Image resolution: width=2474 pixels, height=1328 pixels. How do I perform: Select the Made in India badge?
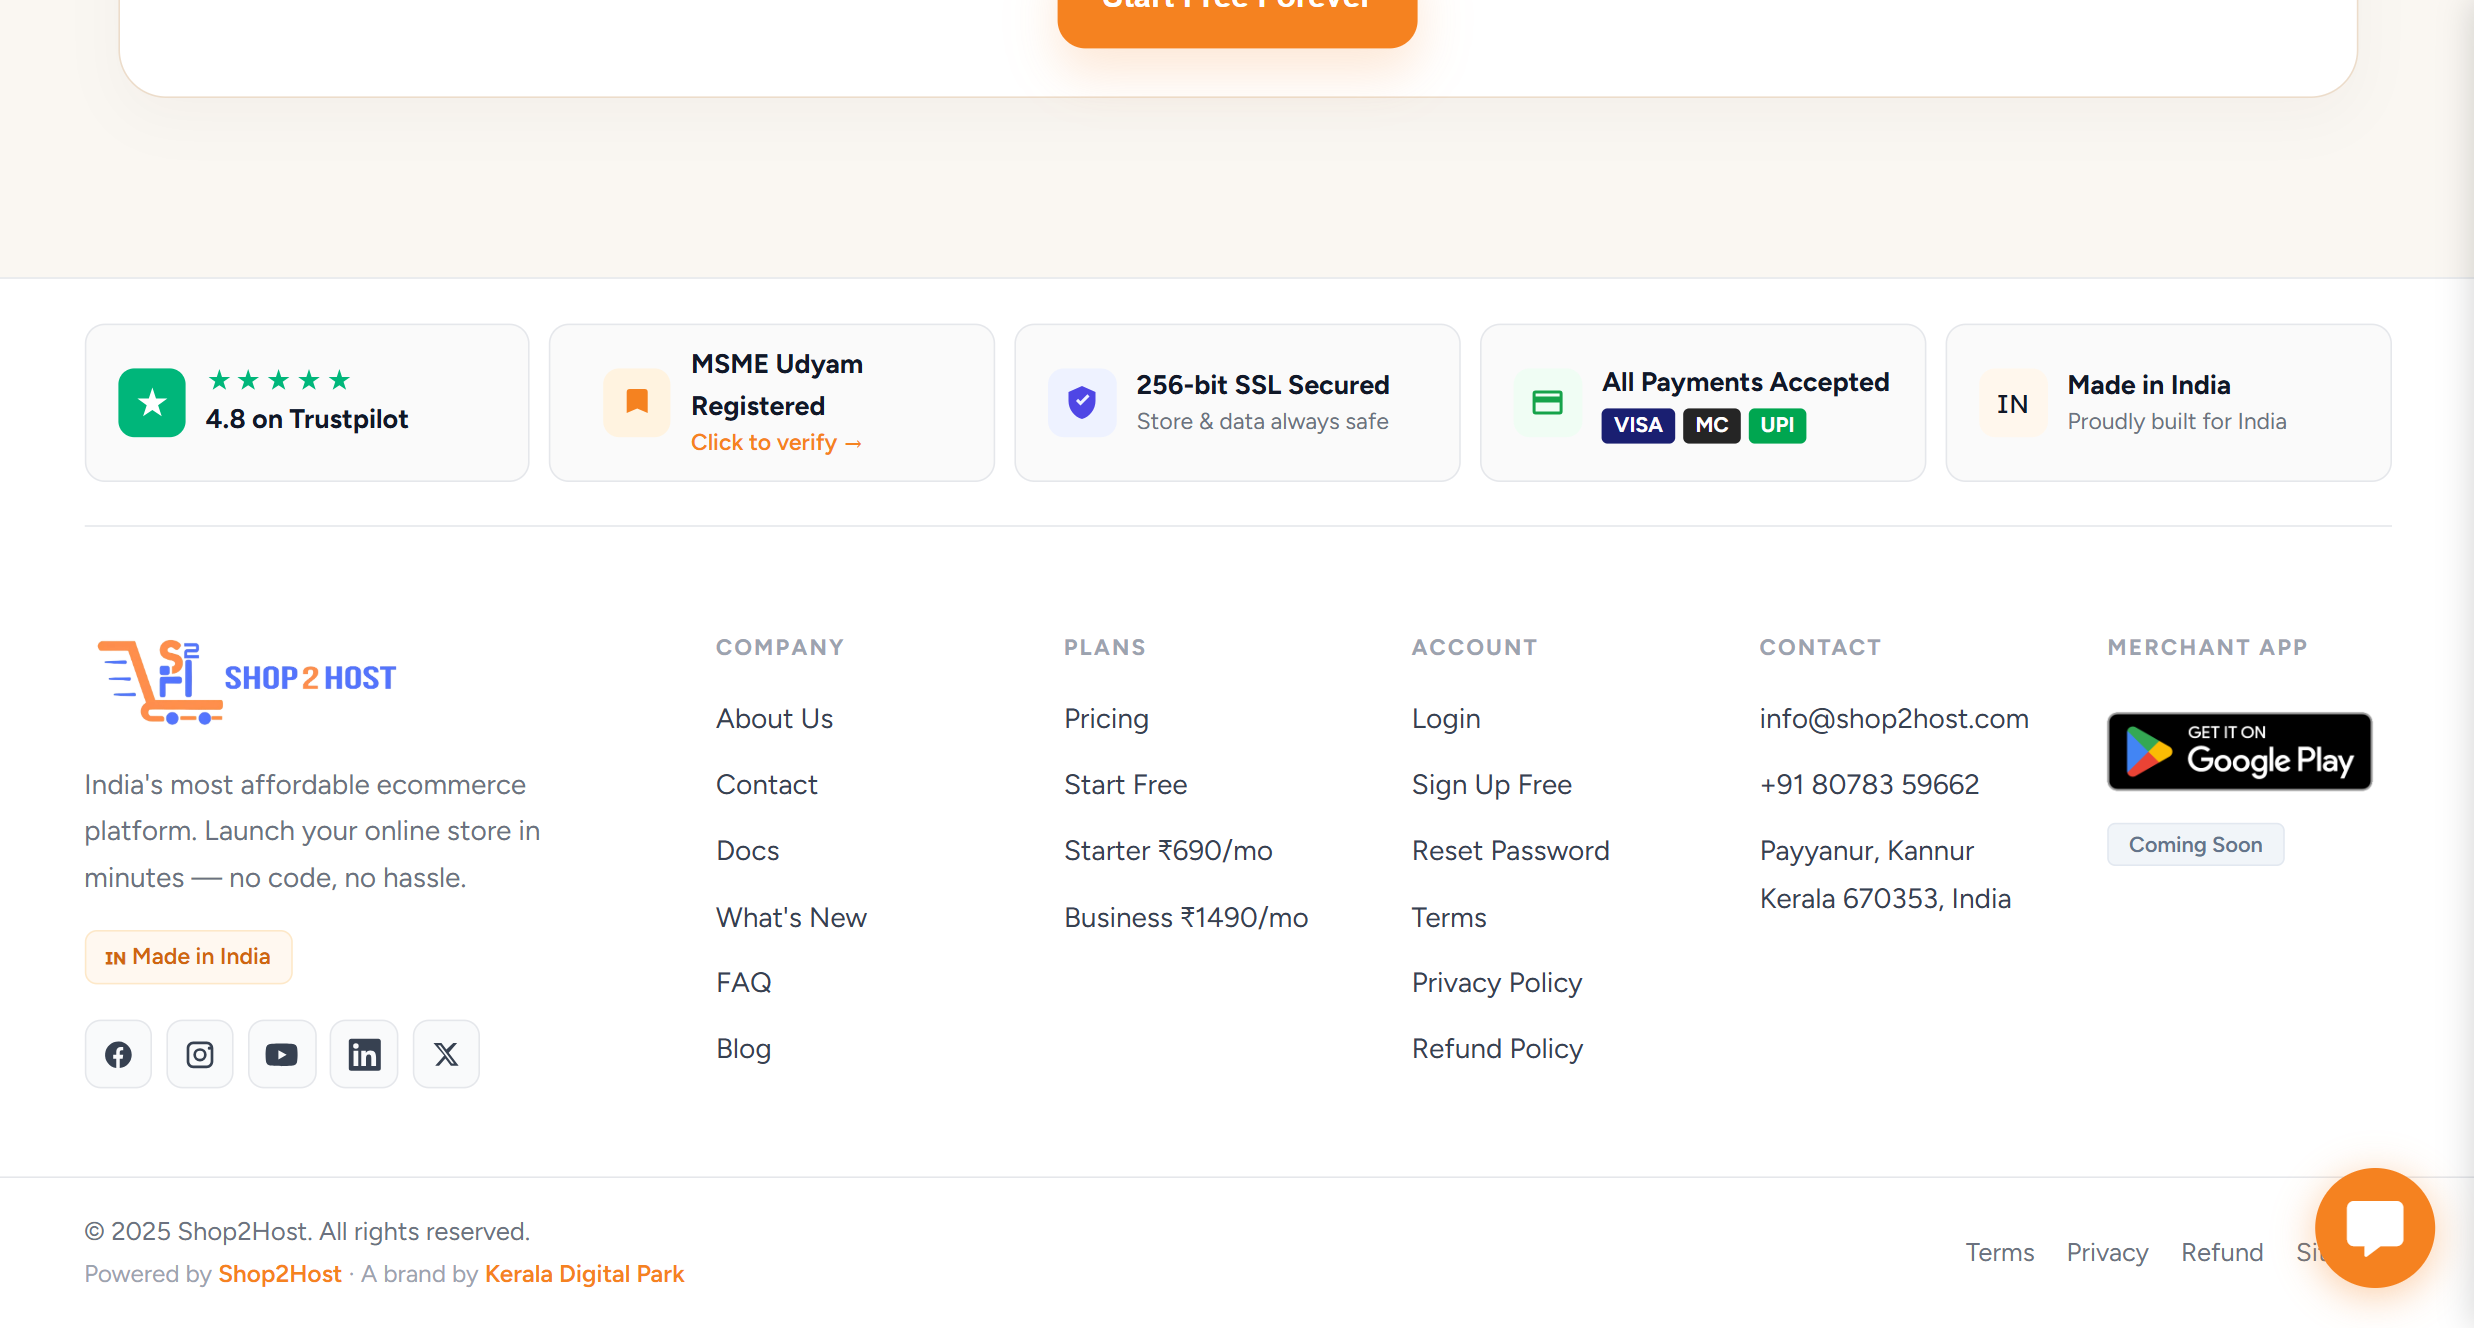point(188,956)
